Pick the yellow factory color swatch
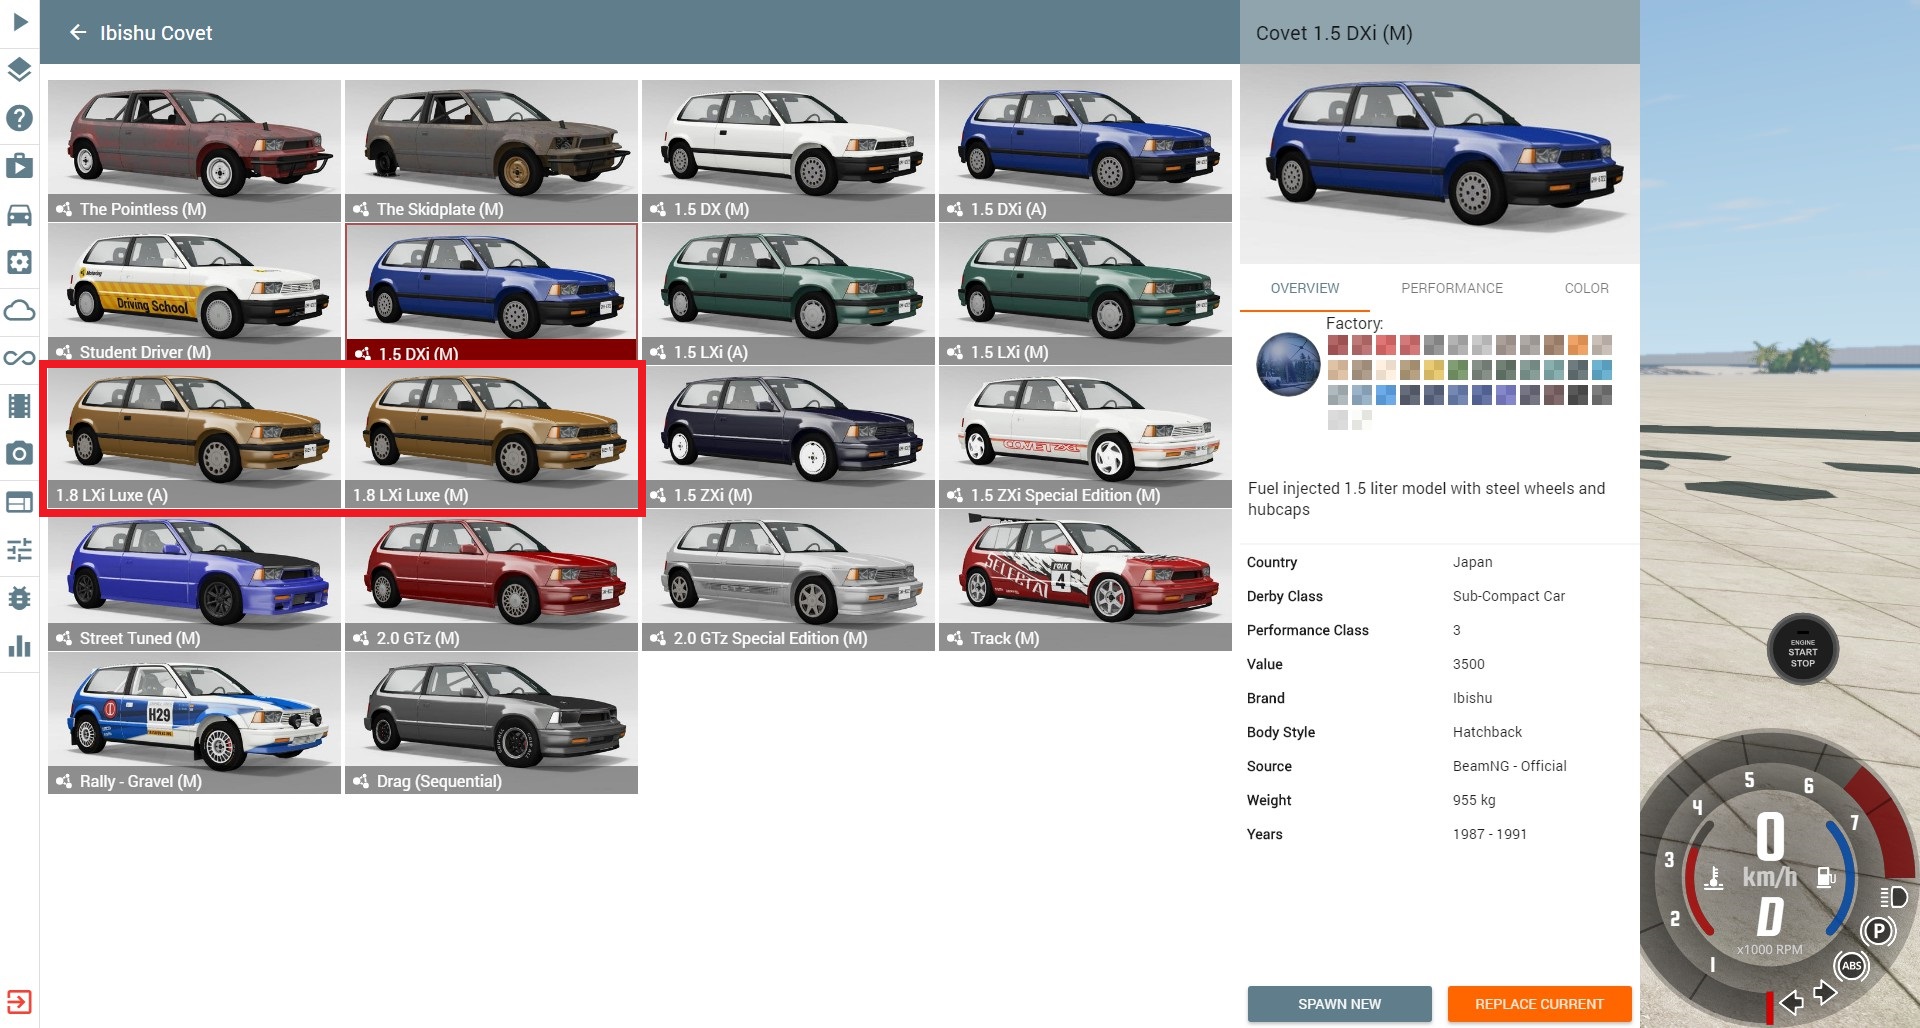This screenshot has width=1920, height=1028. (x=1434, y=370)
